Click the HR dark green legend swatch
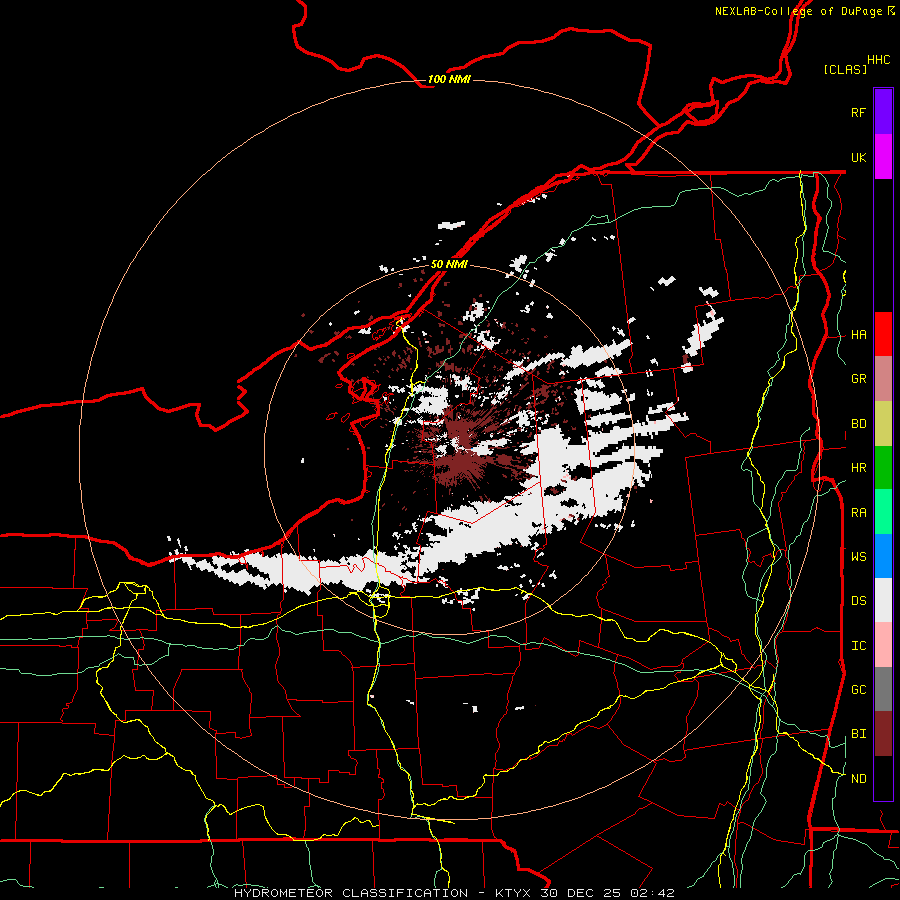The width and height of the screenshot is (900, 900). 883,468
